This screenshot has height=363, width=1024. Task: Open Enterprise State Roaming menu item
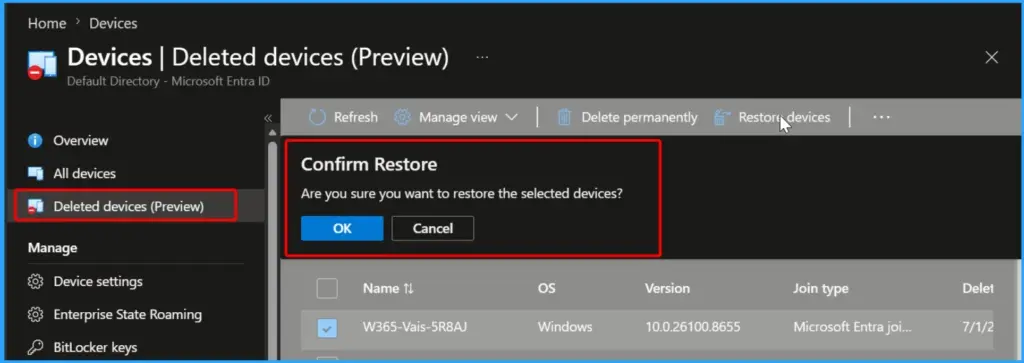coord(127,315)
